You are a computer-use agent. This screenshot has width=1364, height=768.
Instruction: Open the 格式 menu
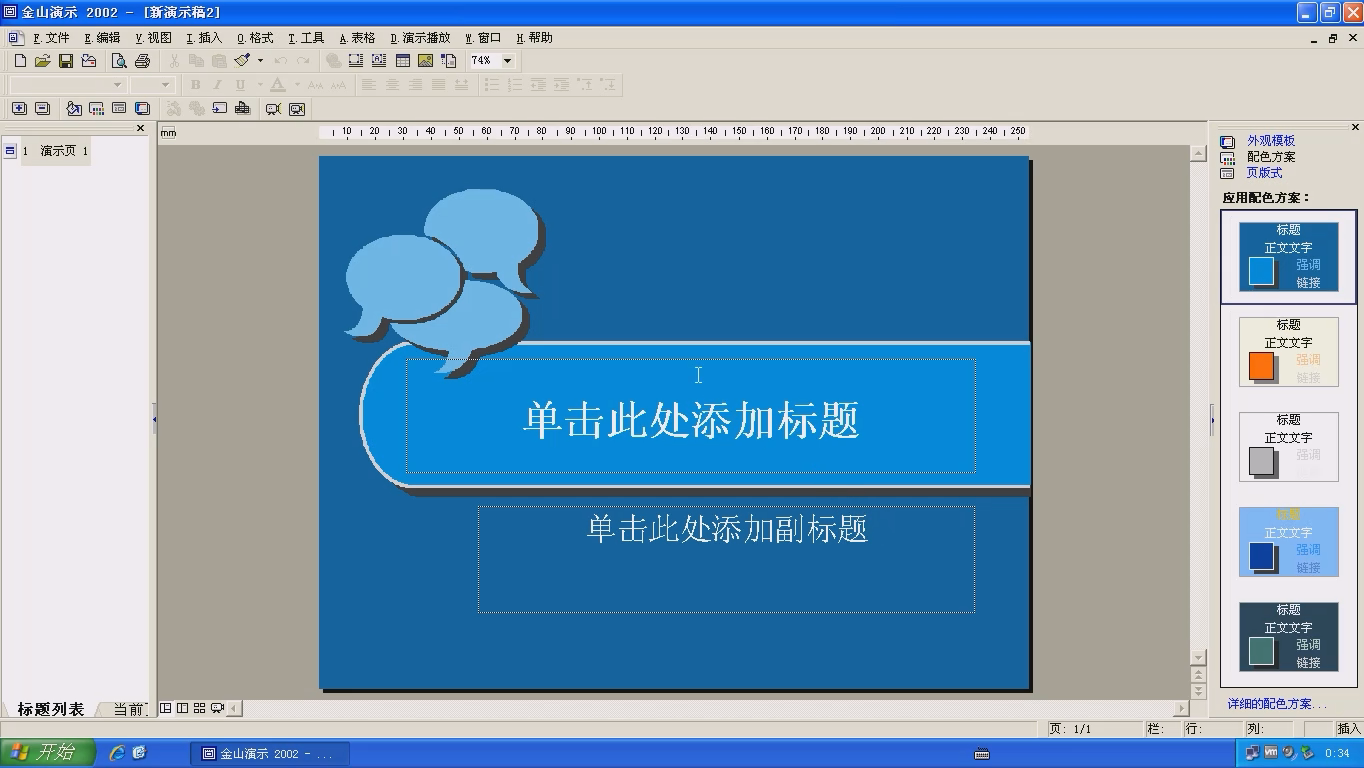tap(255, 38)
